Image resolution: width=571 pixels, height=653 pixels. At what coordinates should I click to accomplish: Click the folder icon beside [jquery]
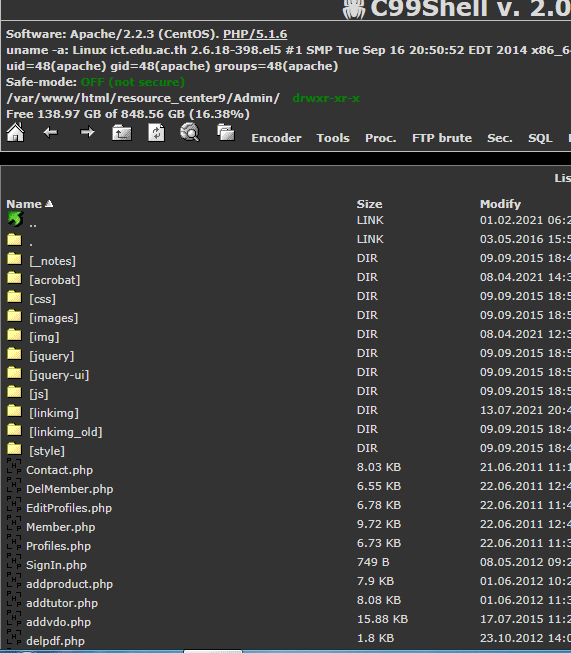pyautogui.click(x=14, y=354)
